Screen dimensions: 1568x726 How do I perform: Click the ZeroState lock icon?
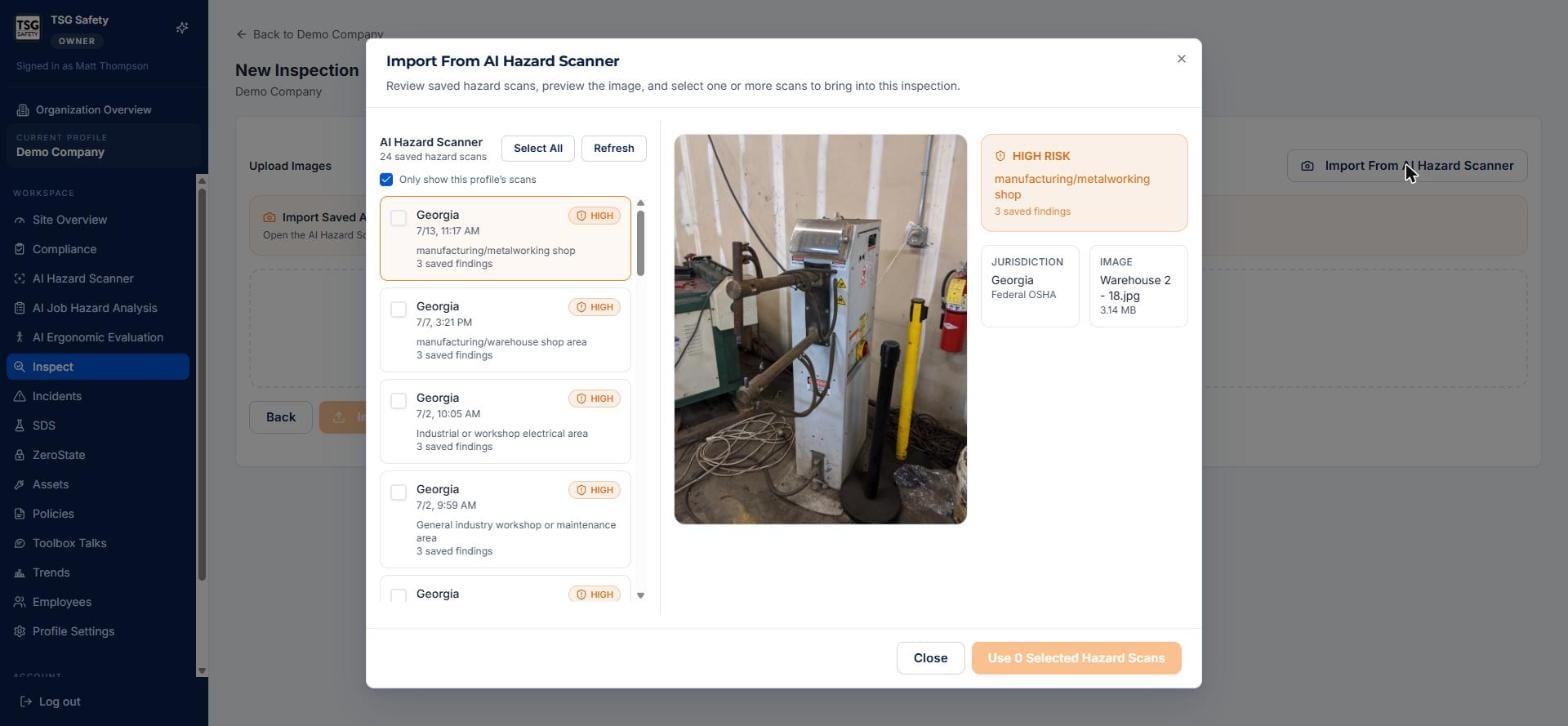coord(20,455)
